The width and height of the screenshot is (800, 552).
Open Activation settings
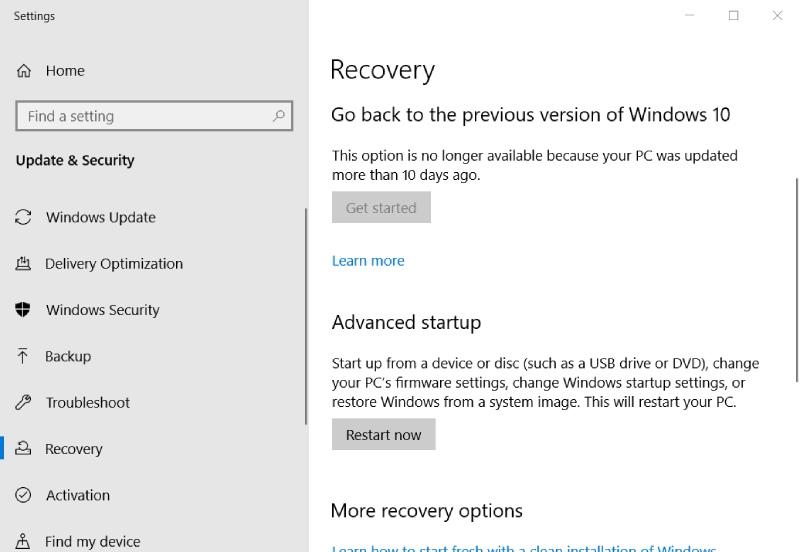click(78, 495)
